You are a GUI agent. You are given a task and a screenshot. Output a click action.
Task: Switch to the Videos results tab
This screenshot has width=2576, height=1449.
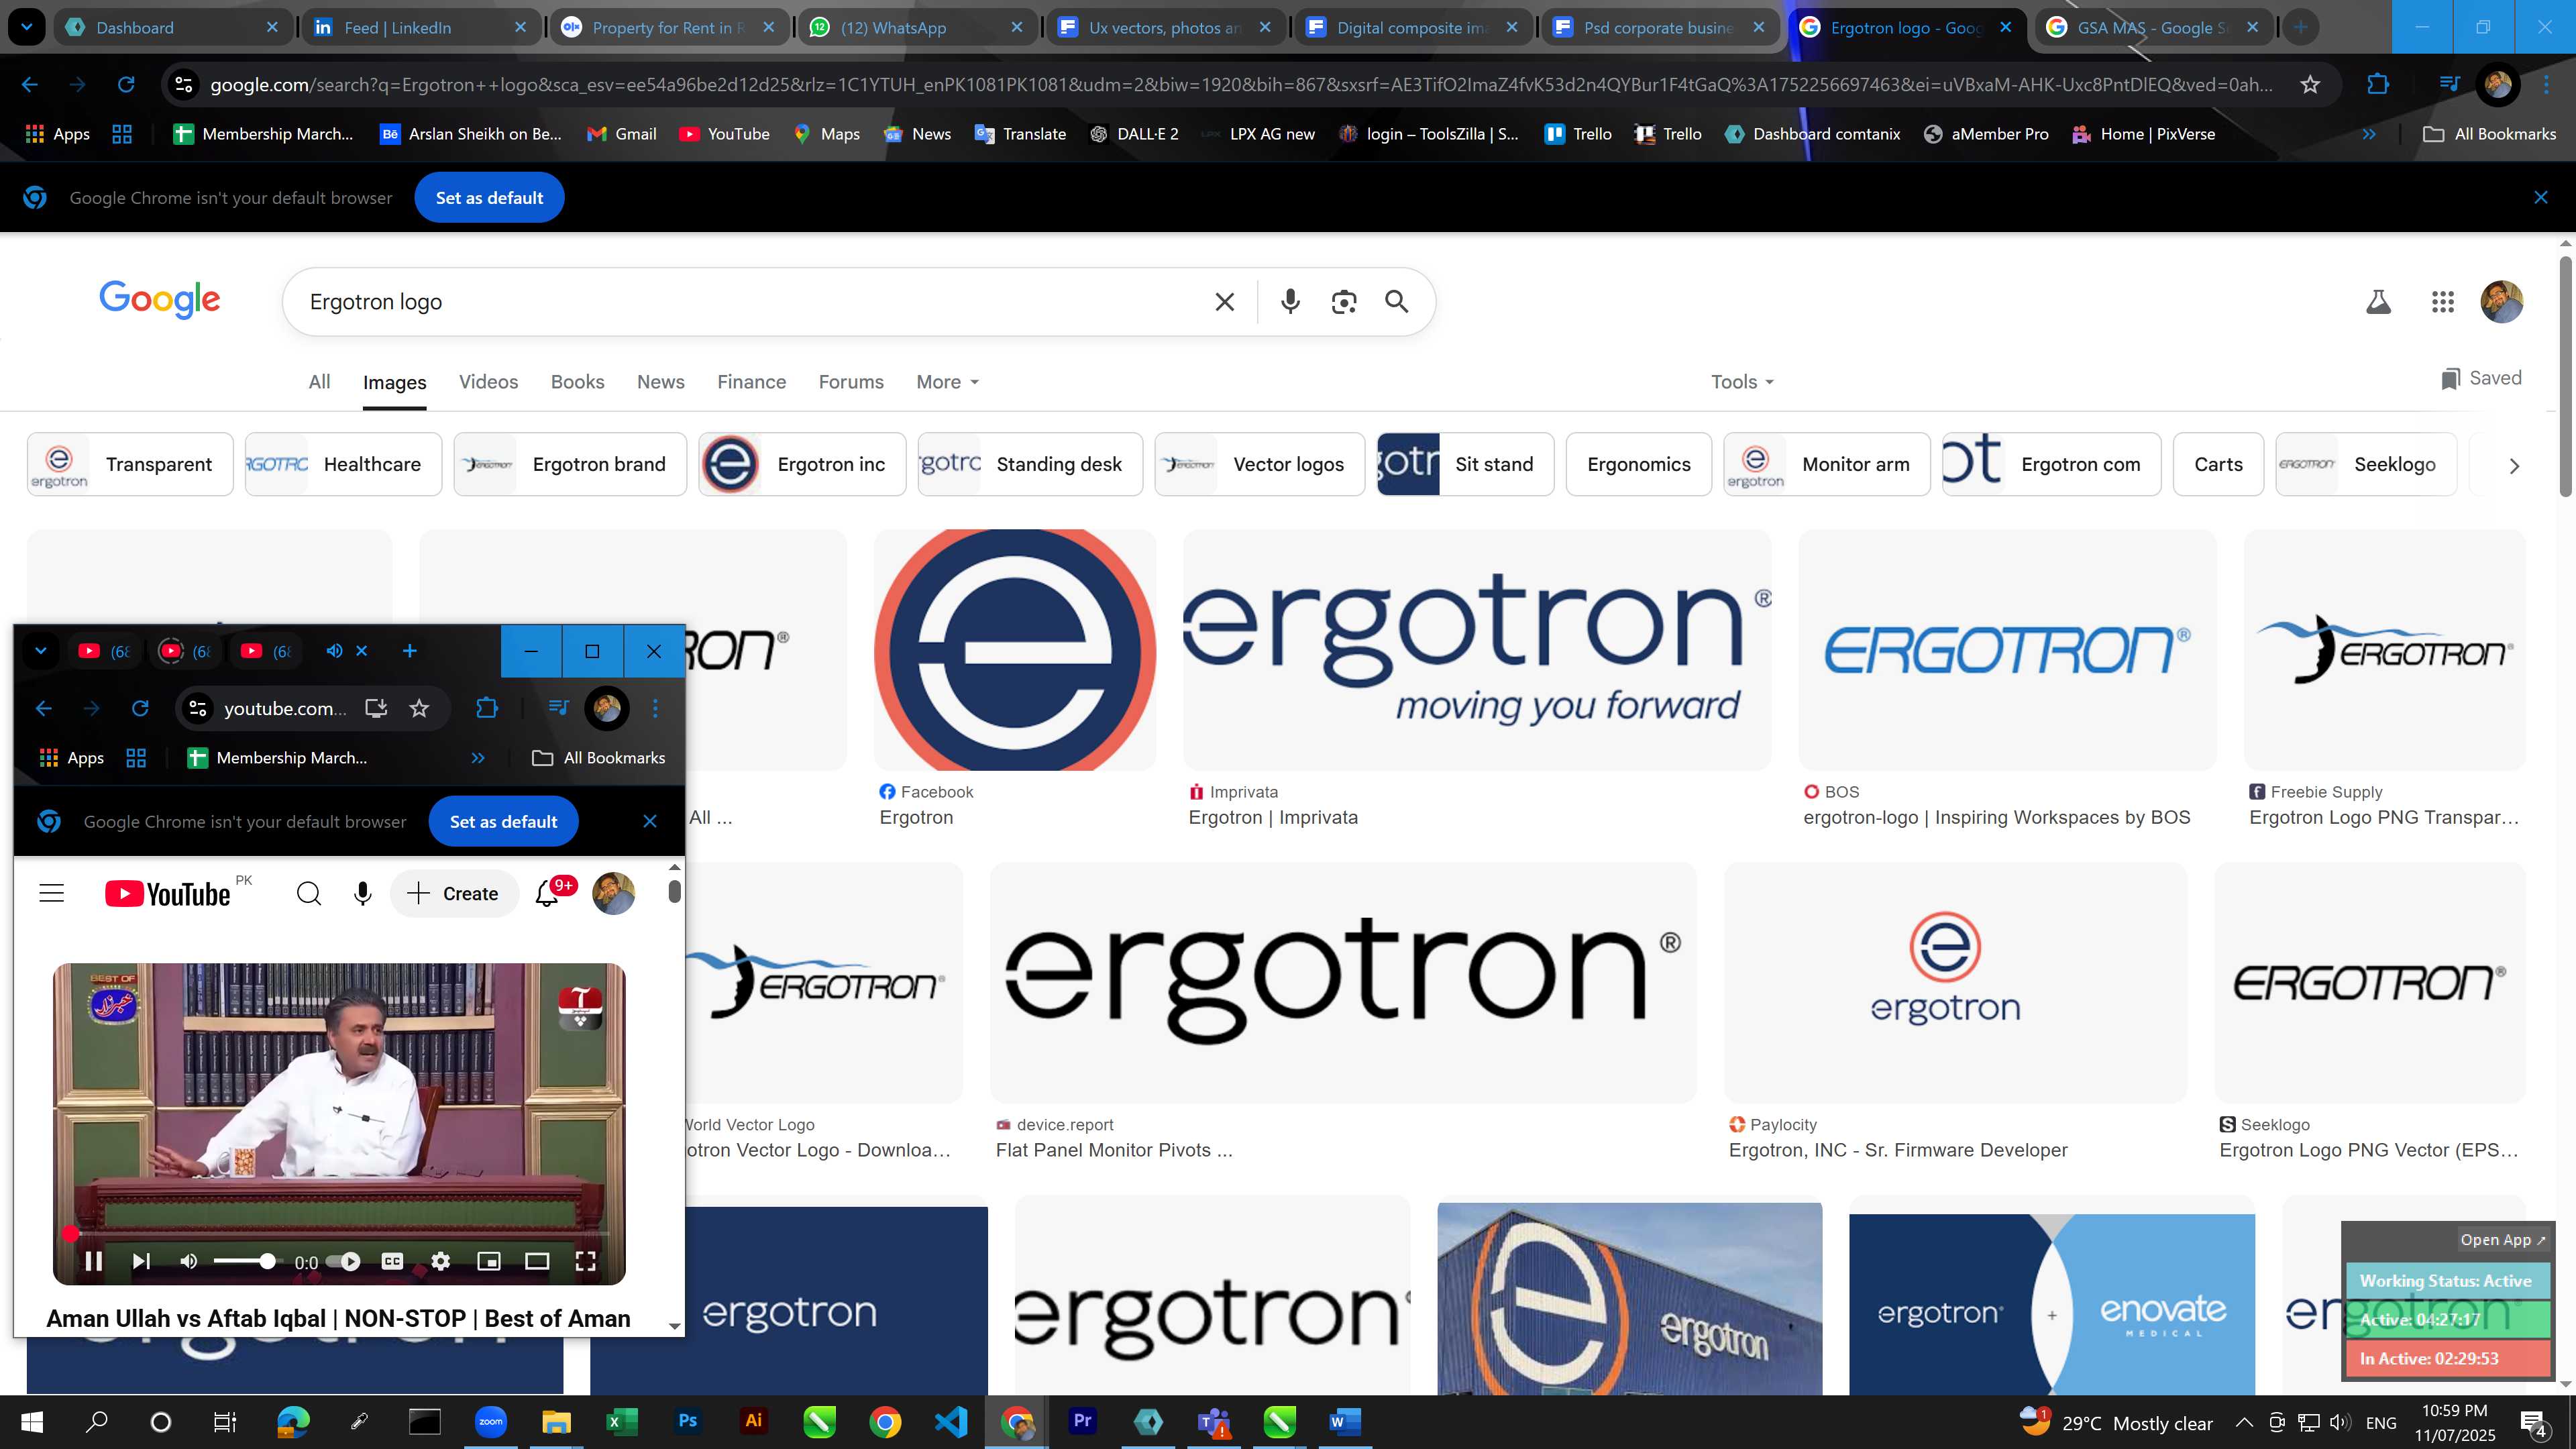coord(488,382)
